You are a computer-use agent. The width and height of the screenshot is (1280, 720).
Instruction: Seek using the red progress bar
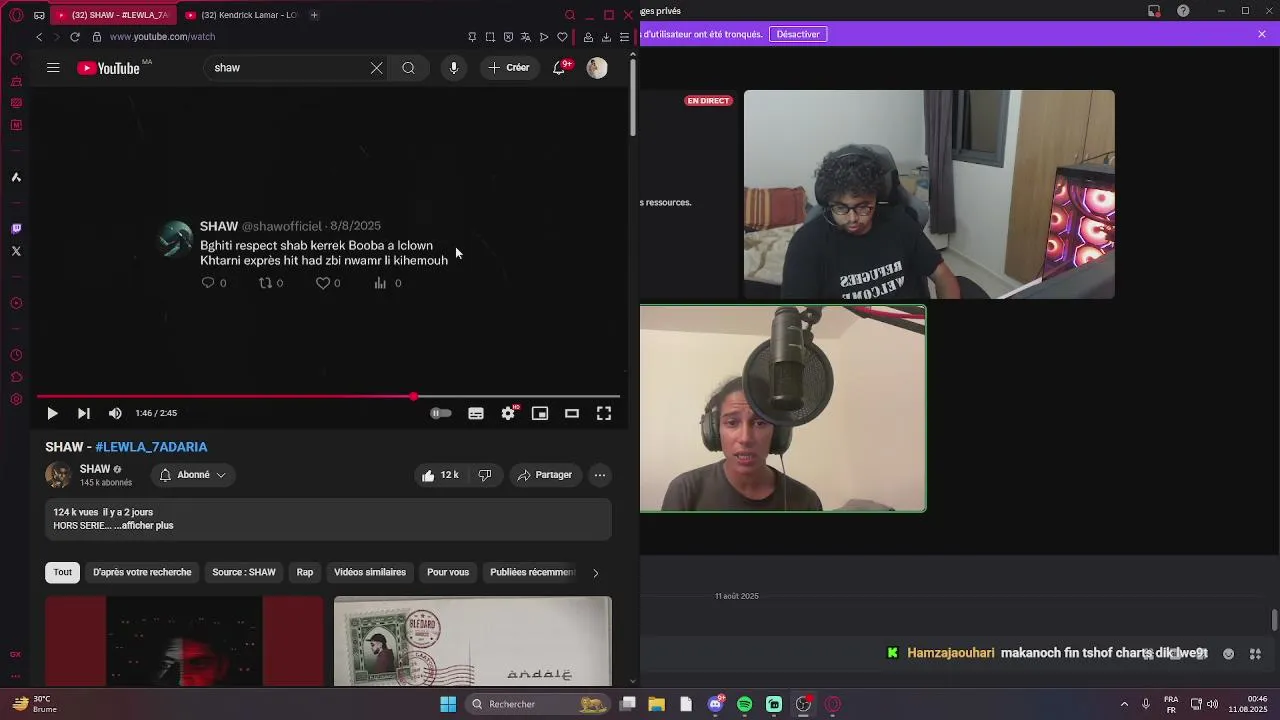328,397
